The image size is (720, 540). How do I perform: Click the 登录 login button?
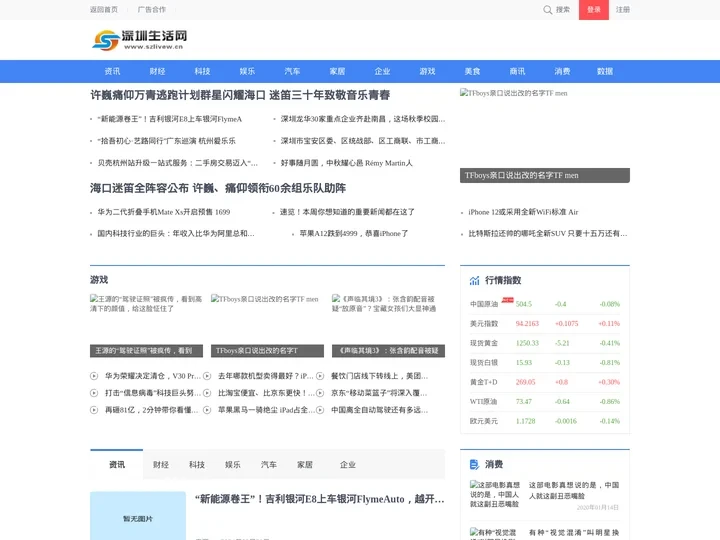click(x=594, y=10)
